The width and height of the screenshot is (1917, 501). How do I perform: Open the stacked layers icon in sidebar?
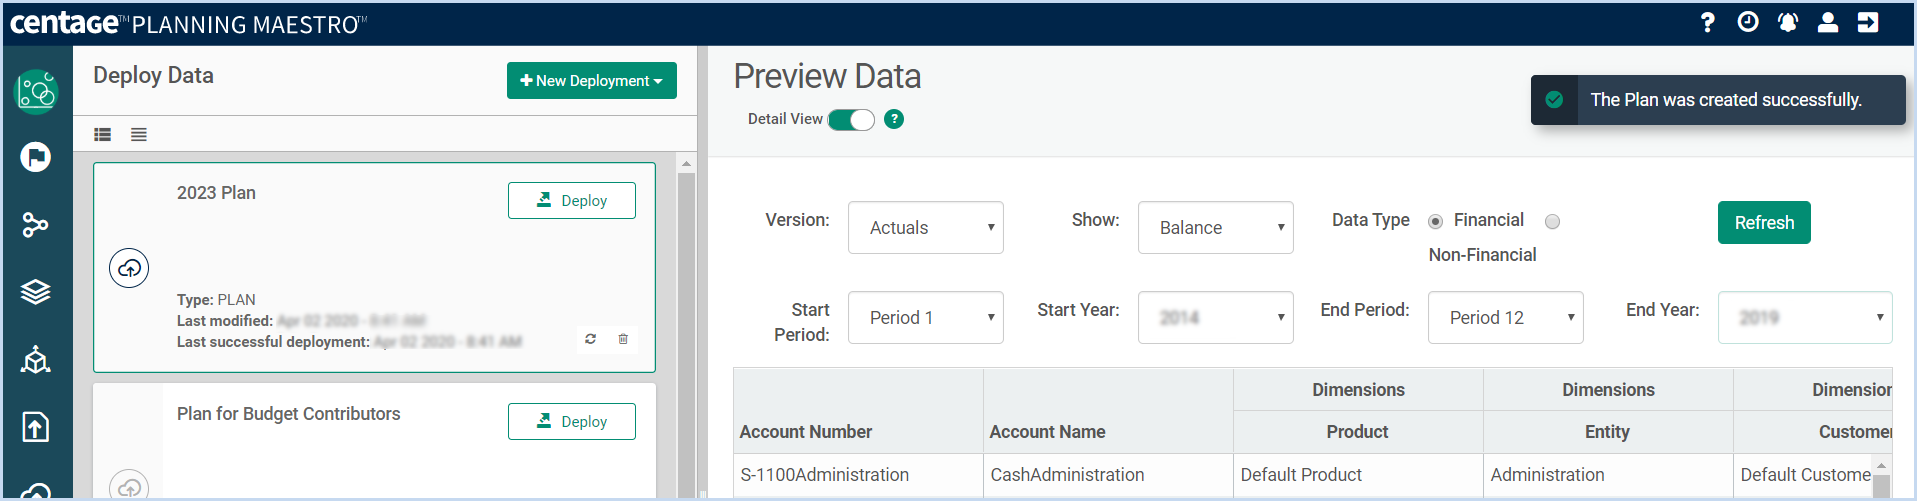(x=36, y=292)
